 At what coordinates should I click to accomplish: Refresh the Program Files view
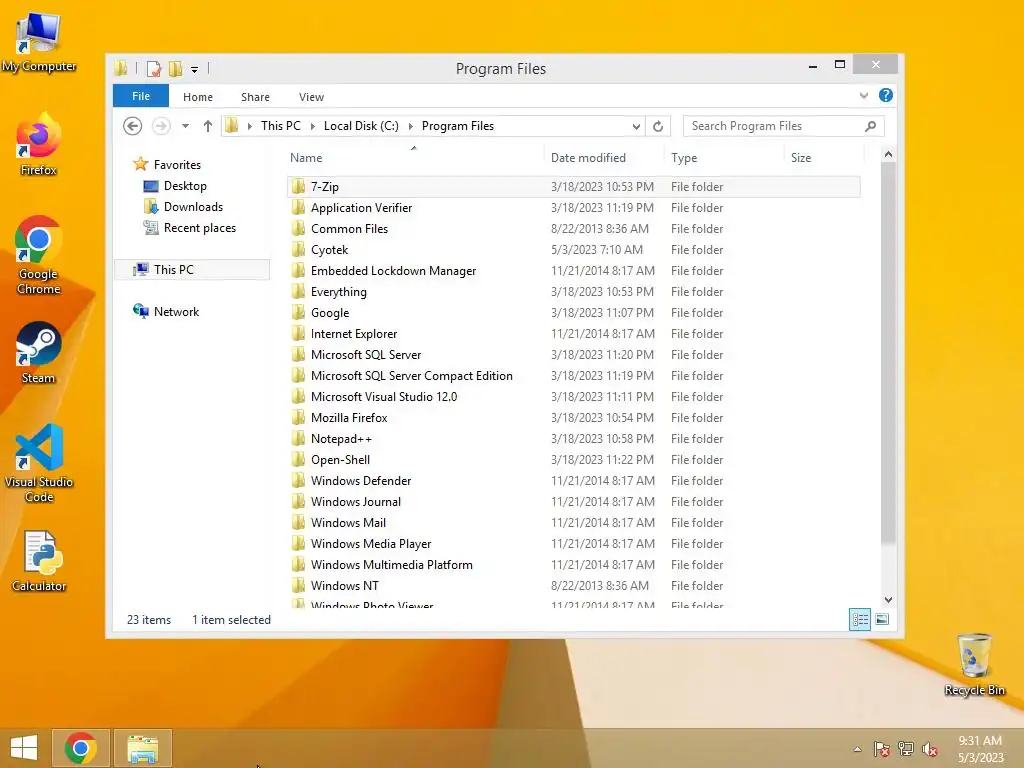[658, 126]
